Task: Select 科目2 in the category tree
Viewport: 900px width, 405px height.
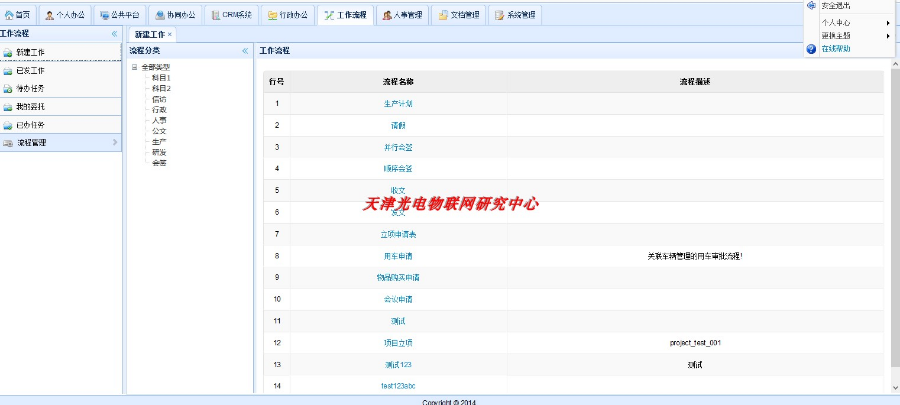Action: pos(161,88)
